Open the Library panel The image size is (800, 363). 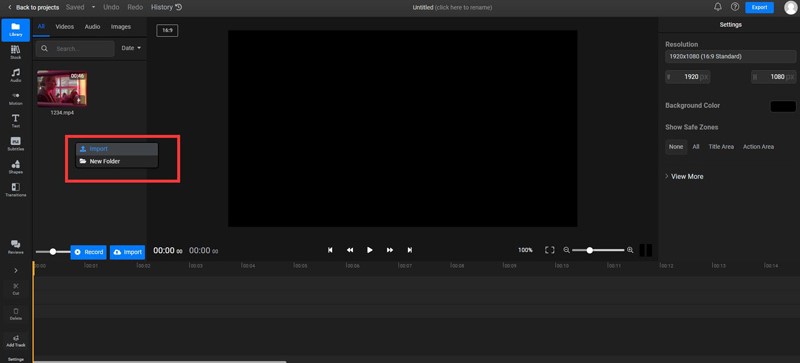coord(15,30)
